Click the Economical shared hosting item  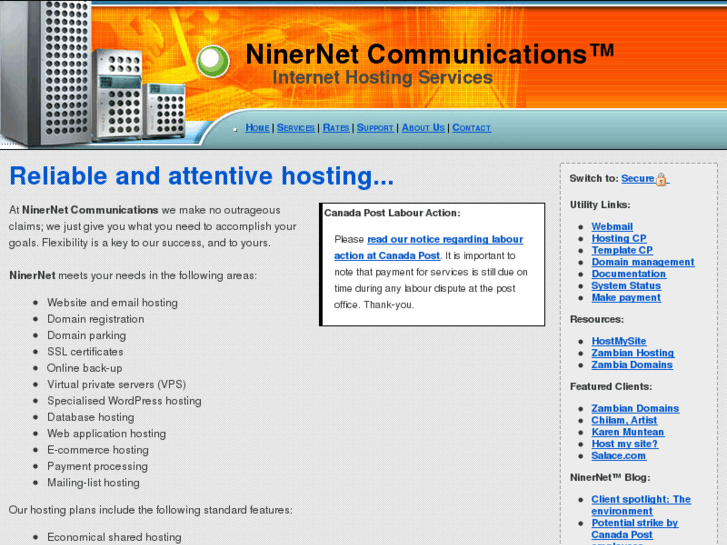click(114, 537)
